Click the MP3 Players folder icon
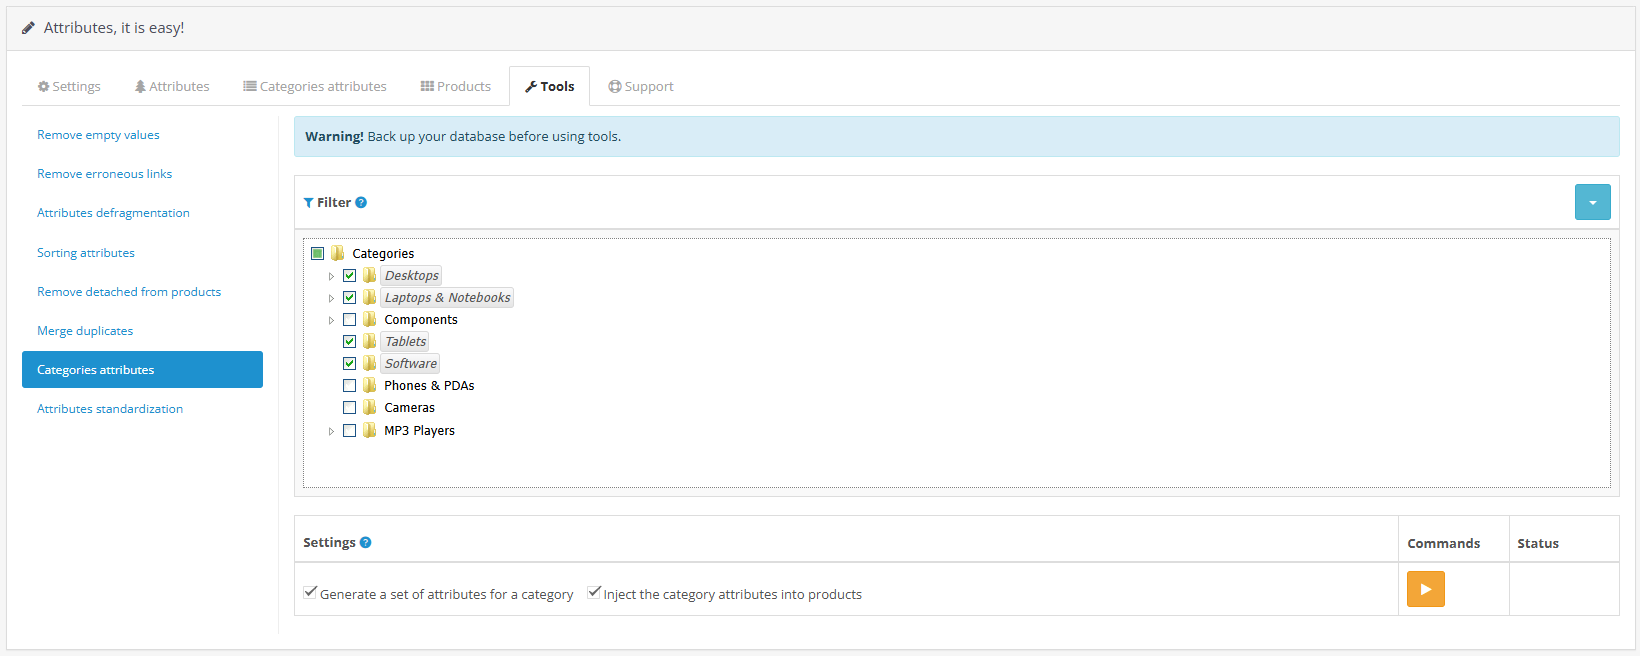 click(370, 430)
